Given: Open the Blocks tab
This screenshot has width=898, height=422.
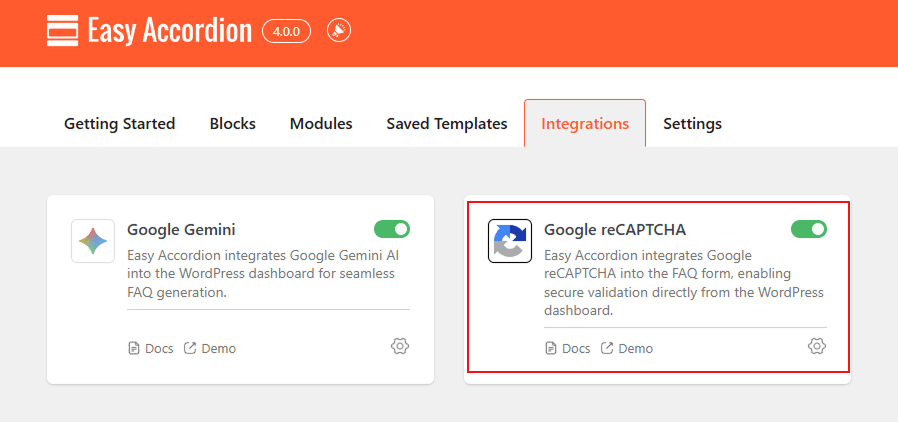Looking at the screenshot, I should (x=232, y=124).
